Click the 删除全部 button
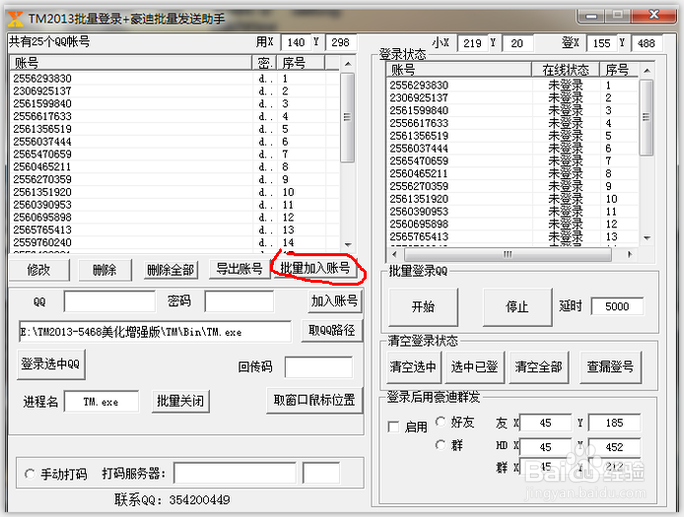The image size is (684, 517). point(171,270)
